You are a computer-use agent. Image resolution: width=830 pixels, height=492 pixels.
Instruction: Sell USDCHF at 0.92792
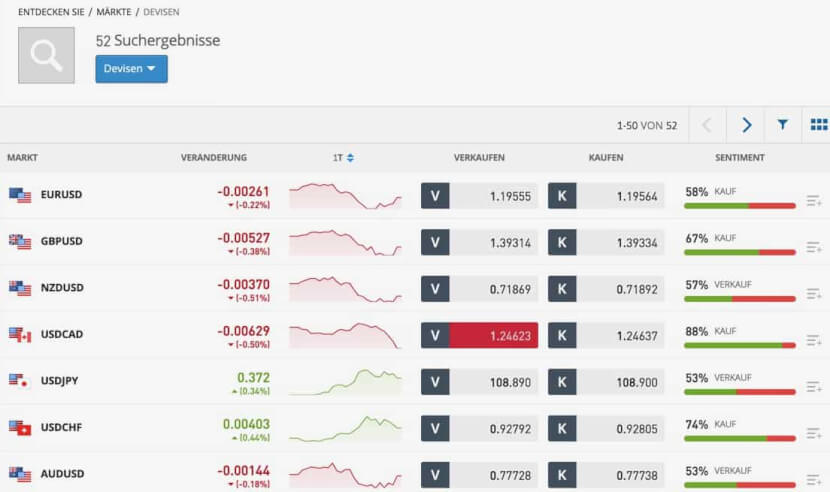pyautogui.click(x=480, y=428)
